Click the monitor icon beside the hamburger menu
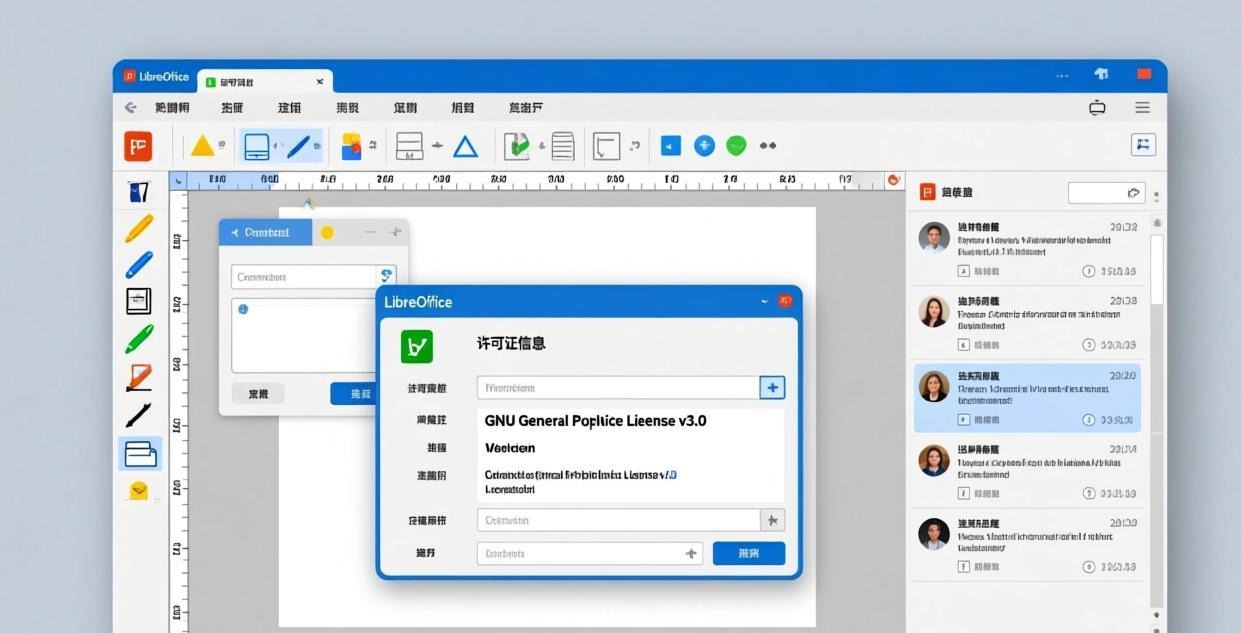The width and height of the screenshot is (1241, 633). click(x=1097, y=107)
